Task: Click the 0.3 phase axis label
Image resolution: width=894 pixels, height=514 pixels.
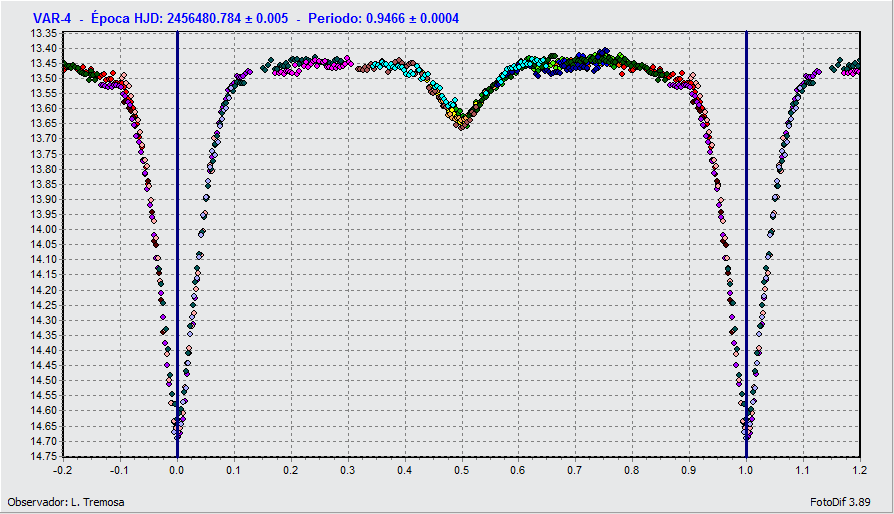Action: tap(348, 470)
